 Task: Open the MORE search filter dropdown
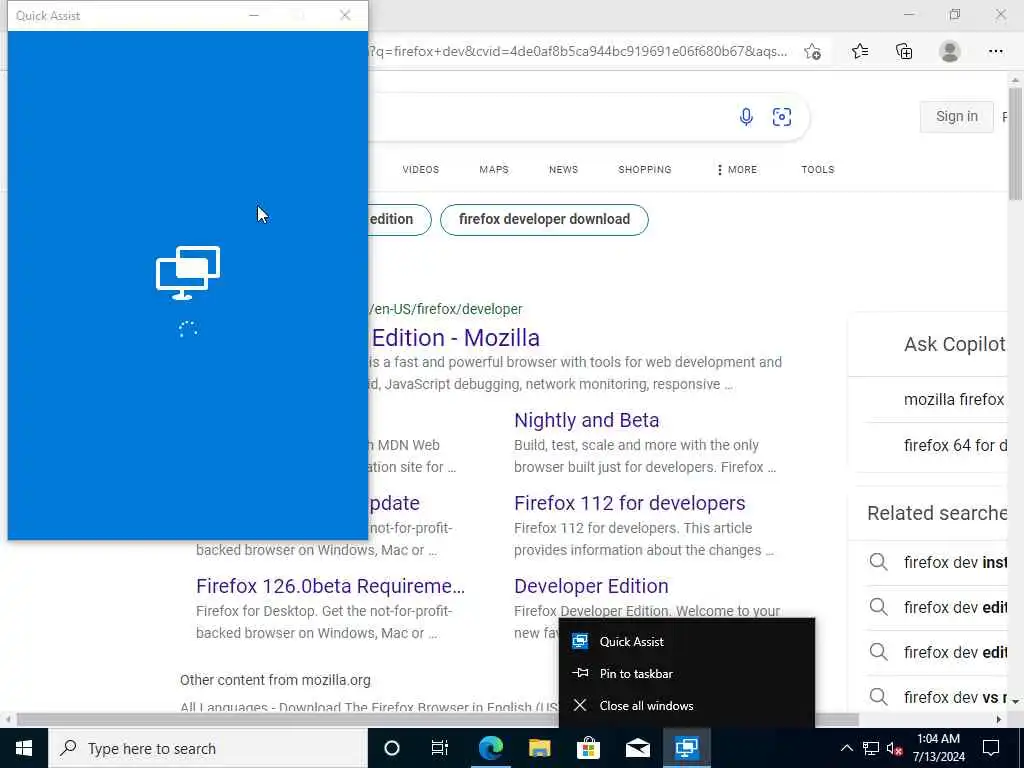coord(737,170)
